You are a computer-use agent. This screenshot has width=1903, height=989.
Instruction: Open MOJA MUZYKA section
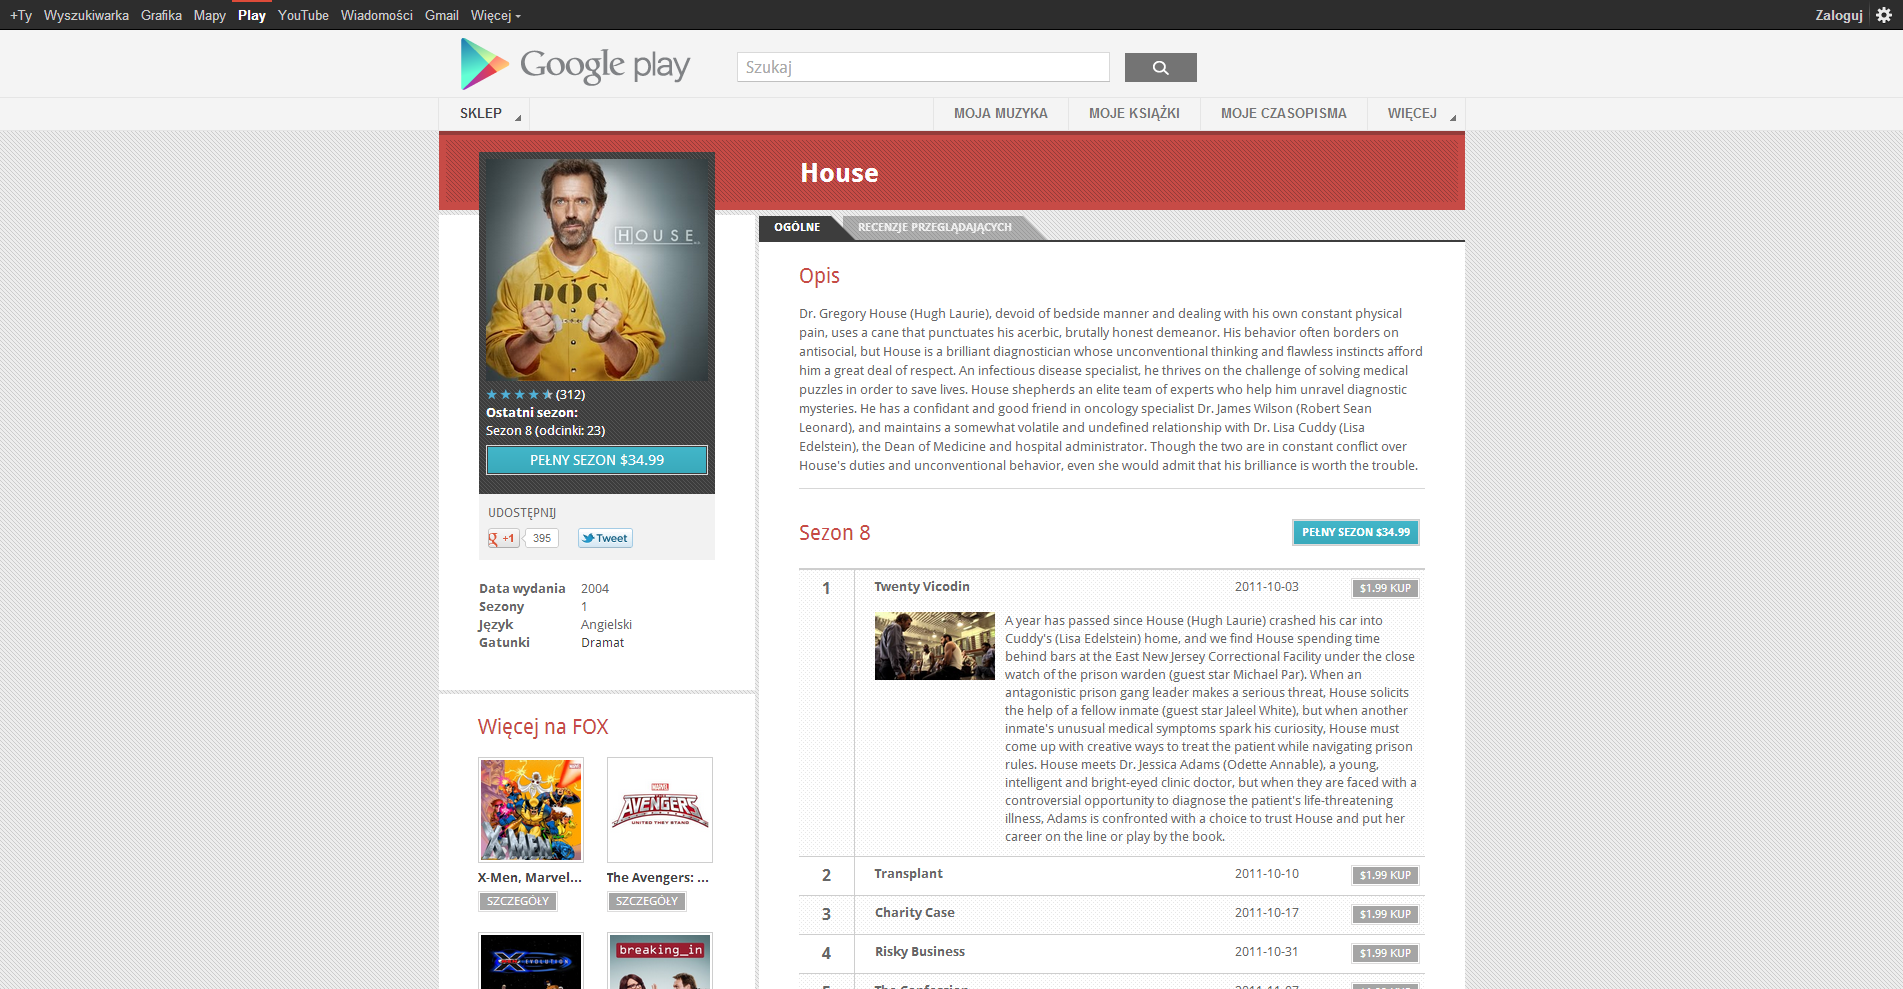point(1001,114)
